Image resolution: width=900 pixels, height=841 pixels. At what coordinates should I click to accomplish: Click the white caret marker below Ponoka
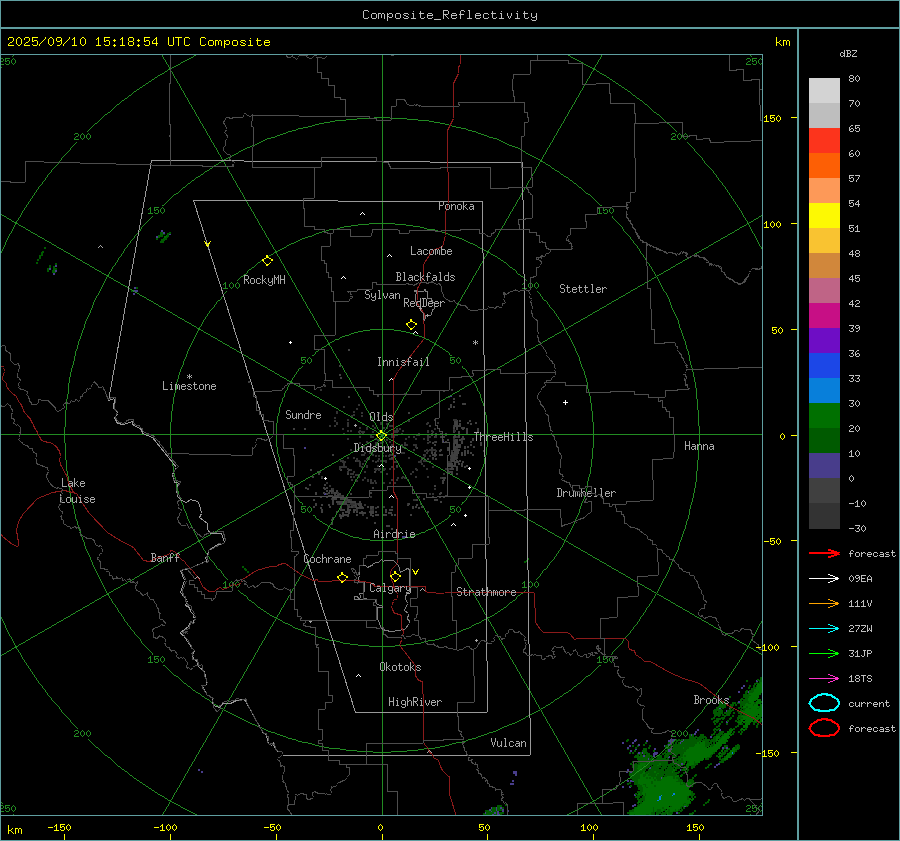[362, 214]
